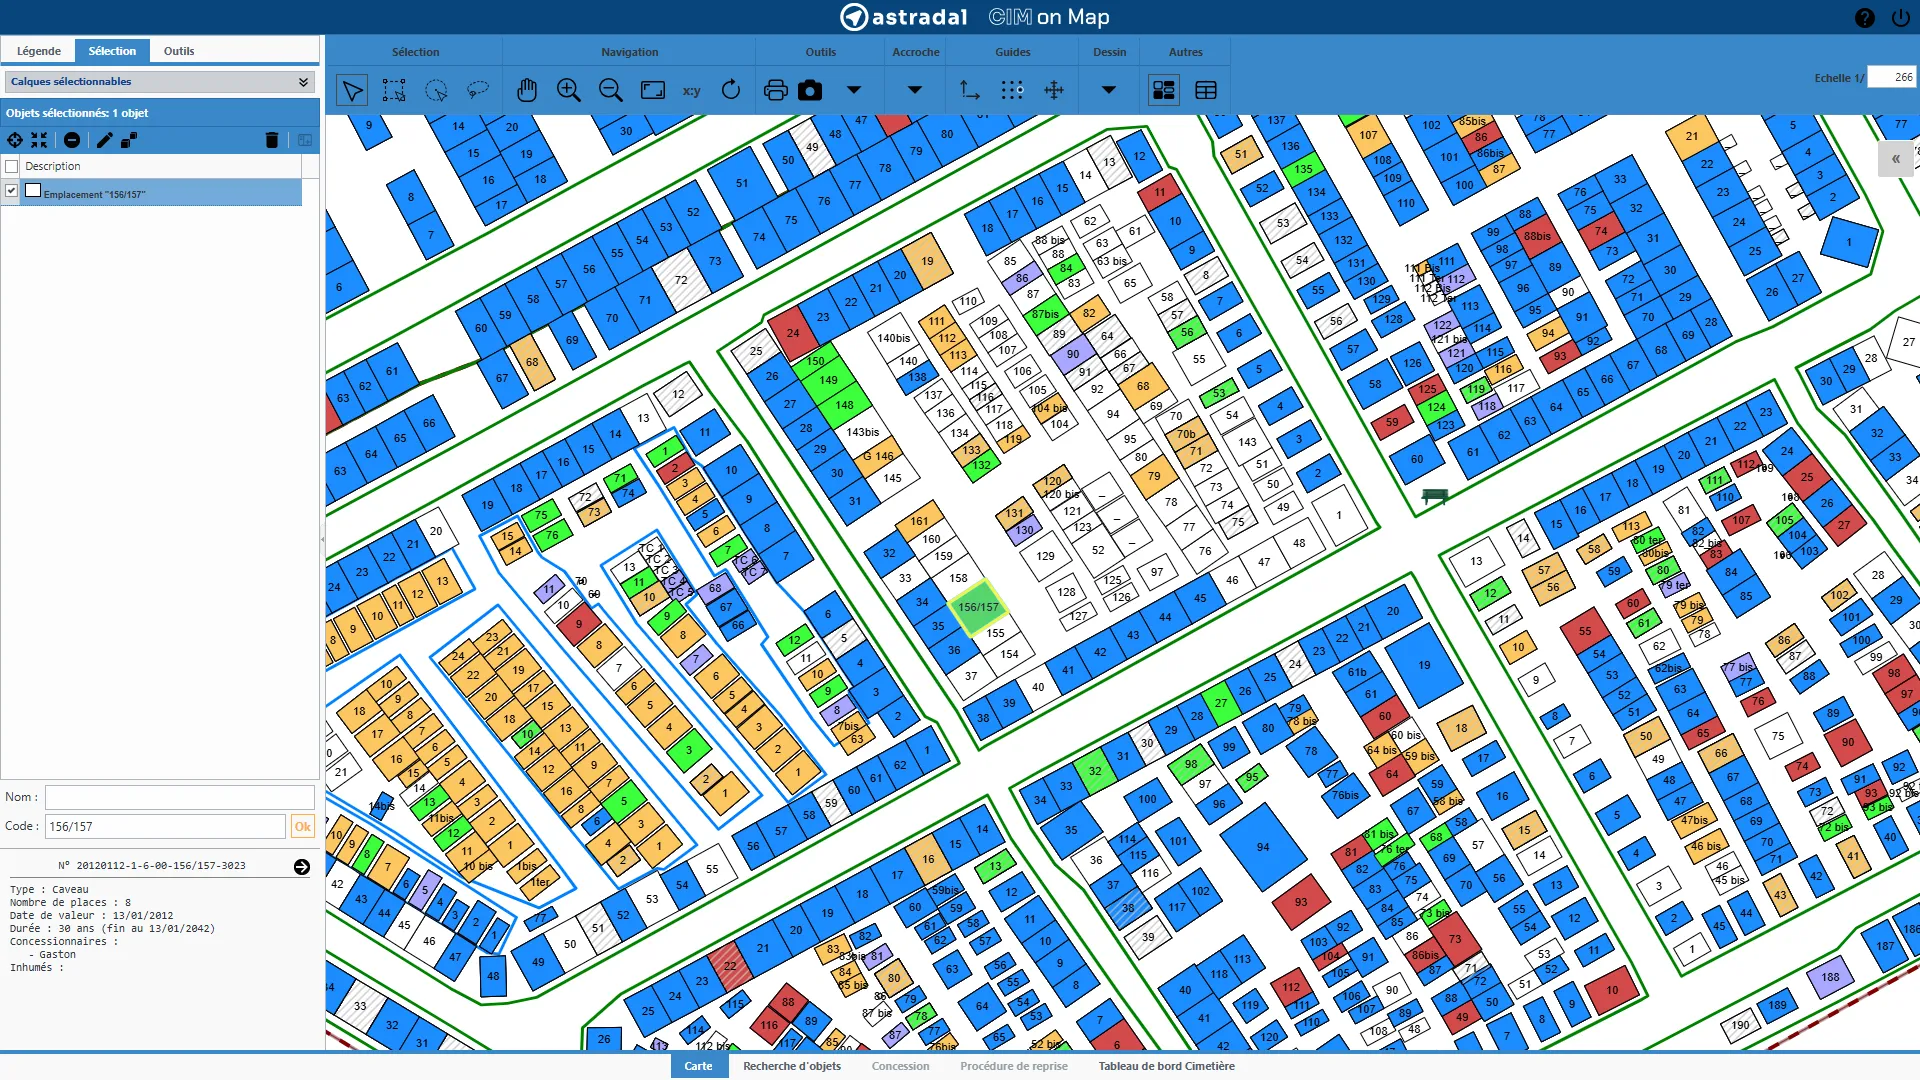
Task: Open the Accroche dropdown arrow
Action: [914, 90]
